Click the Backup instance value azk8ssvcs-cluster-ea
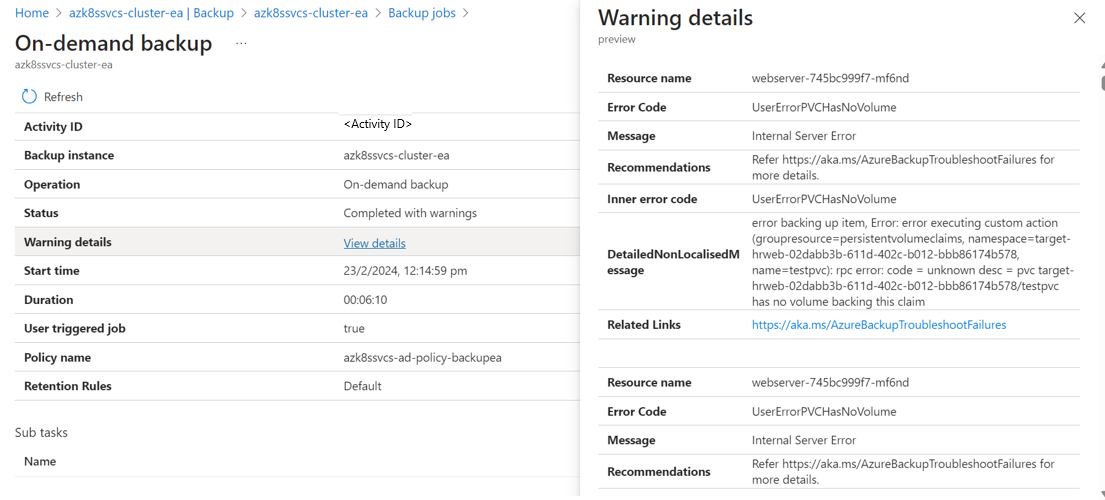1105x500 pixels. 396,155
